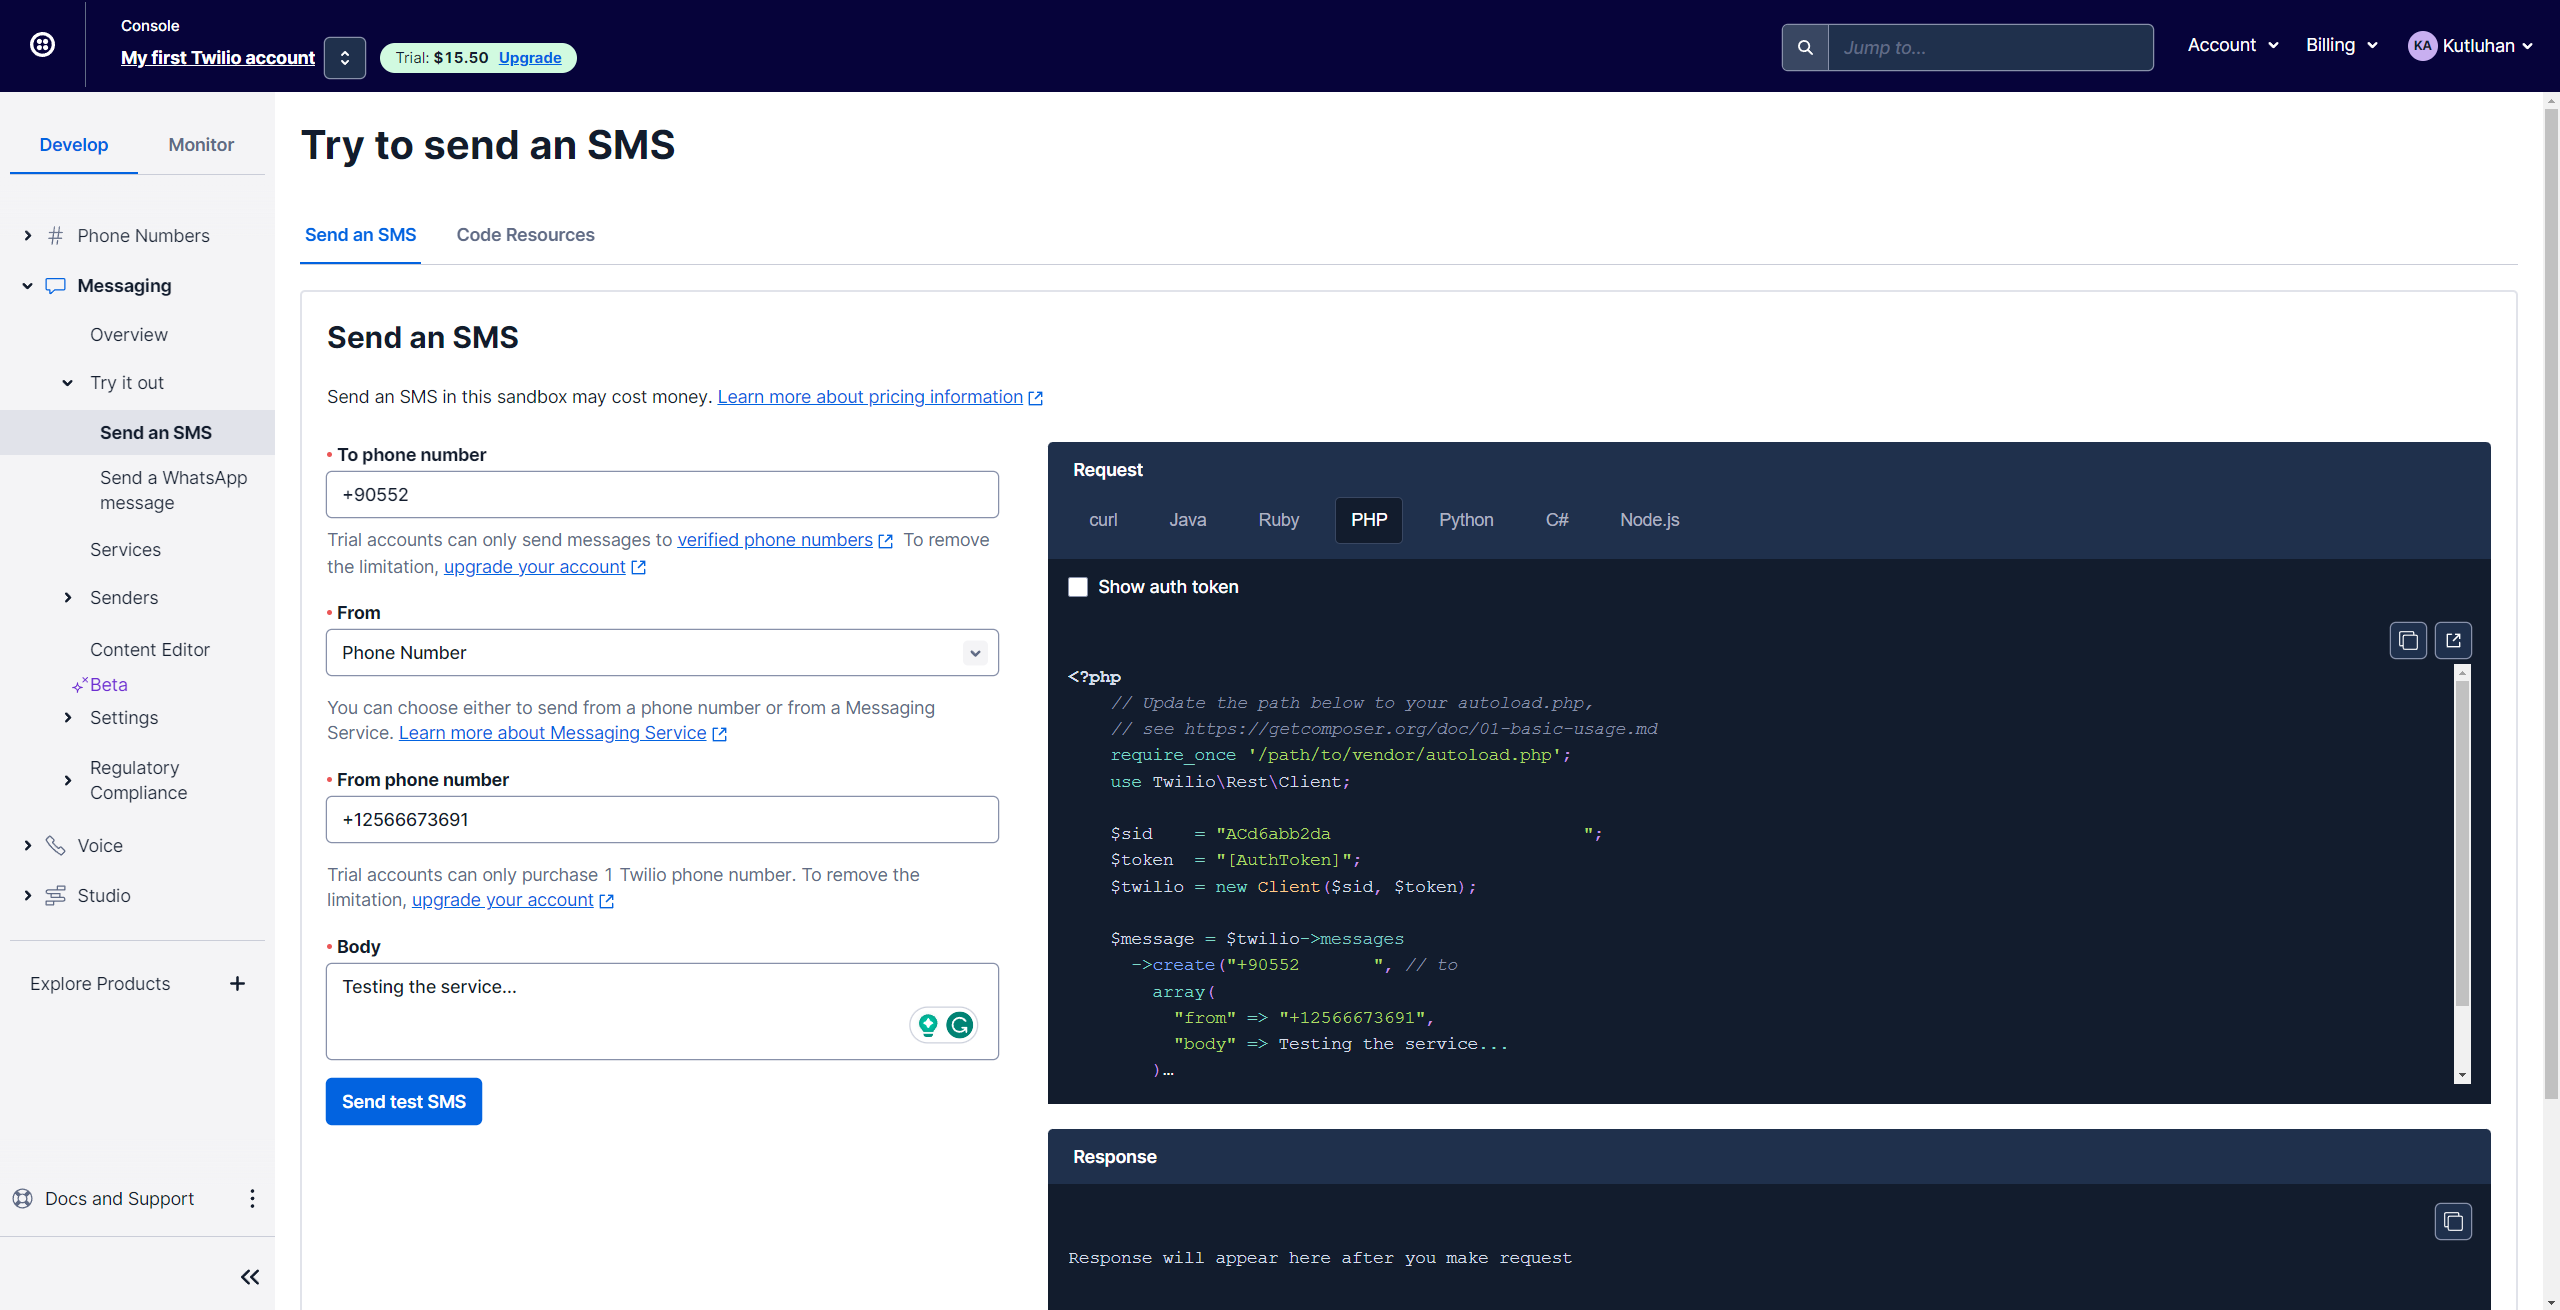This screenshot has height=1310, width=2560.
Task: Click the Messaging sidebar icon
Action: click(x=53, y=284)
